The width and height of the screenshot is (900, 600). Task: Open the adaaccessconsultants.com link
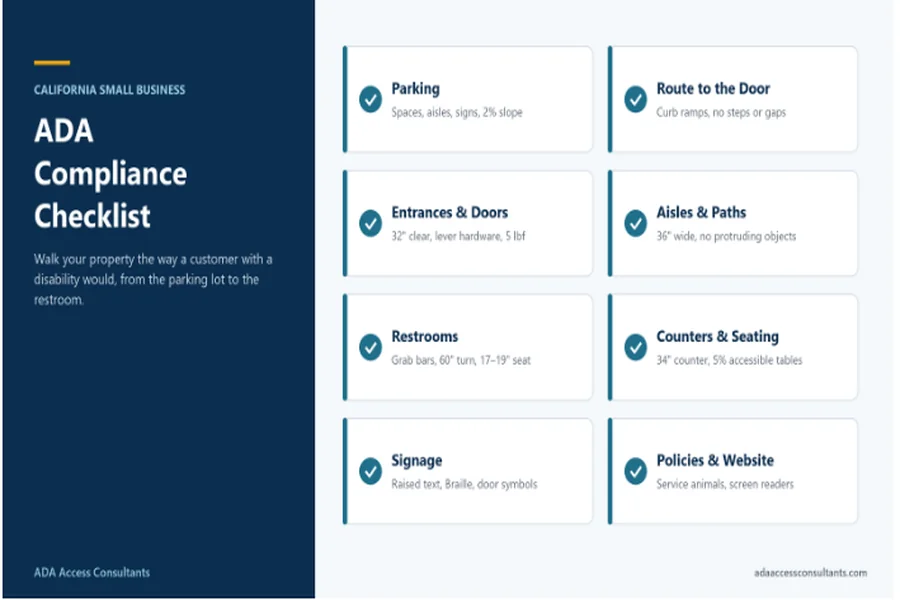(x=810, y=572)
